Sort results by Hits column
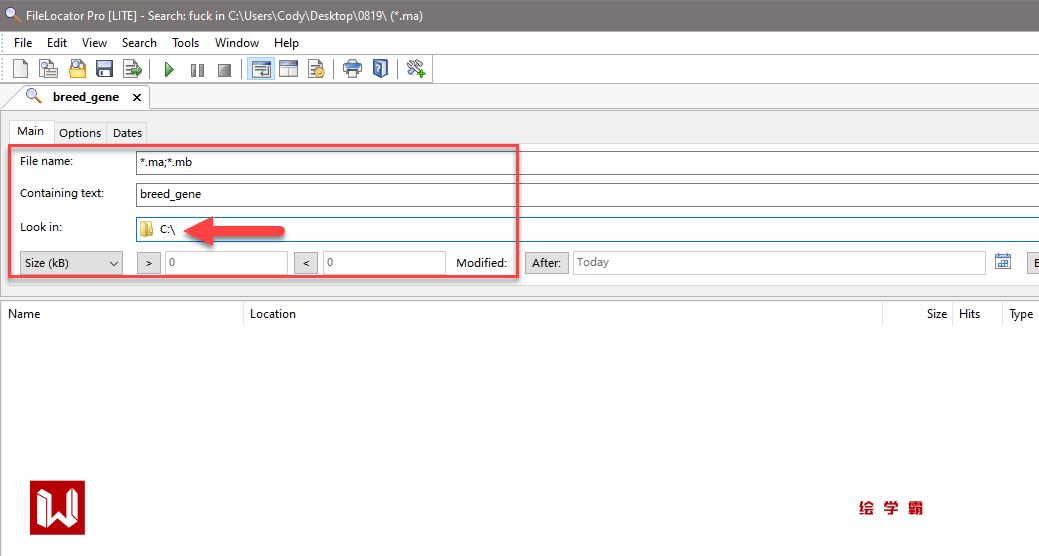The height and width of the screenshot is (556, 1039). pyautogui.click(x=969, y=314)
